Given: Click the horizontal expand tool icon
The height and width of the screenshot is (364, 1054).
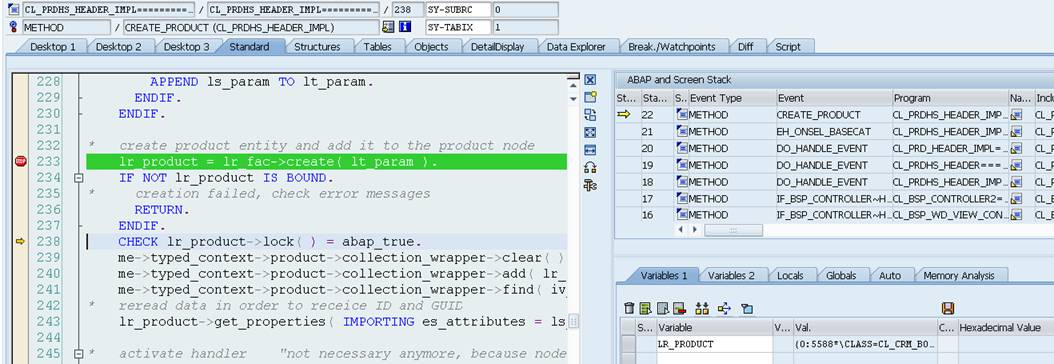Looking at the screenshot, I should (590, 150).
